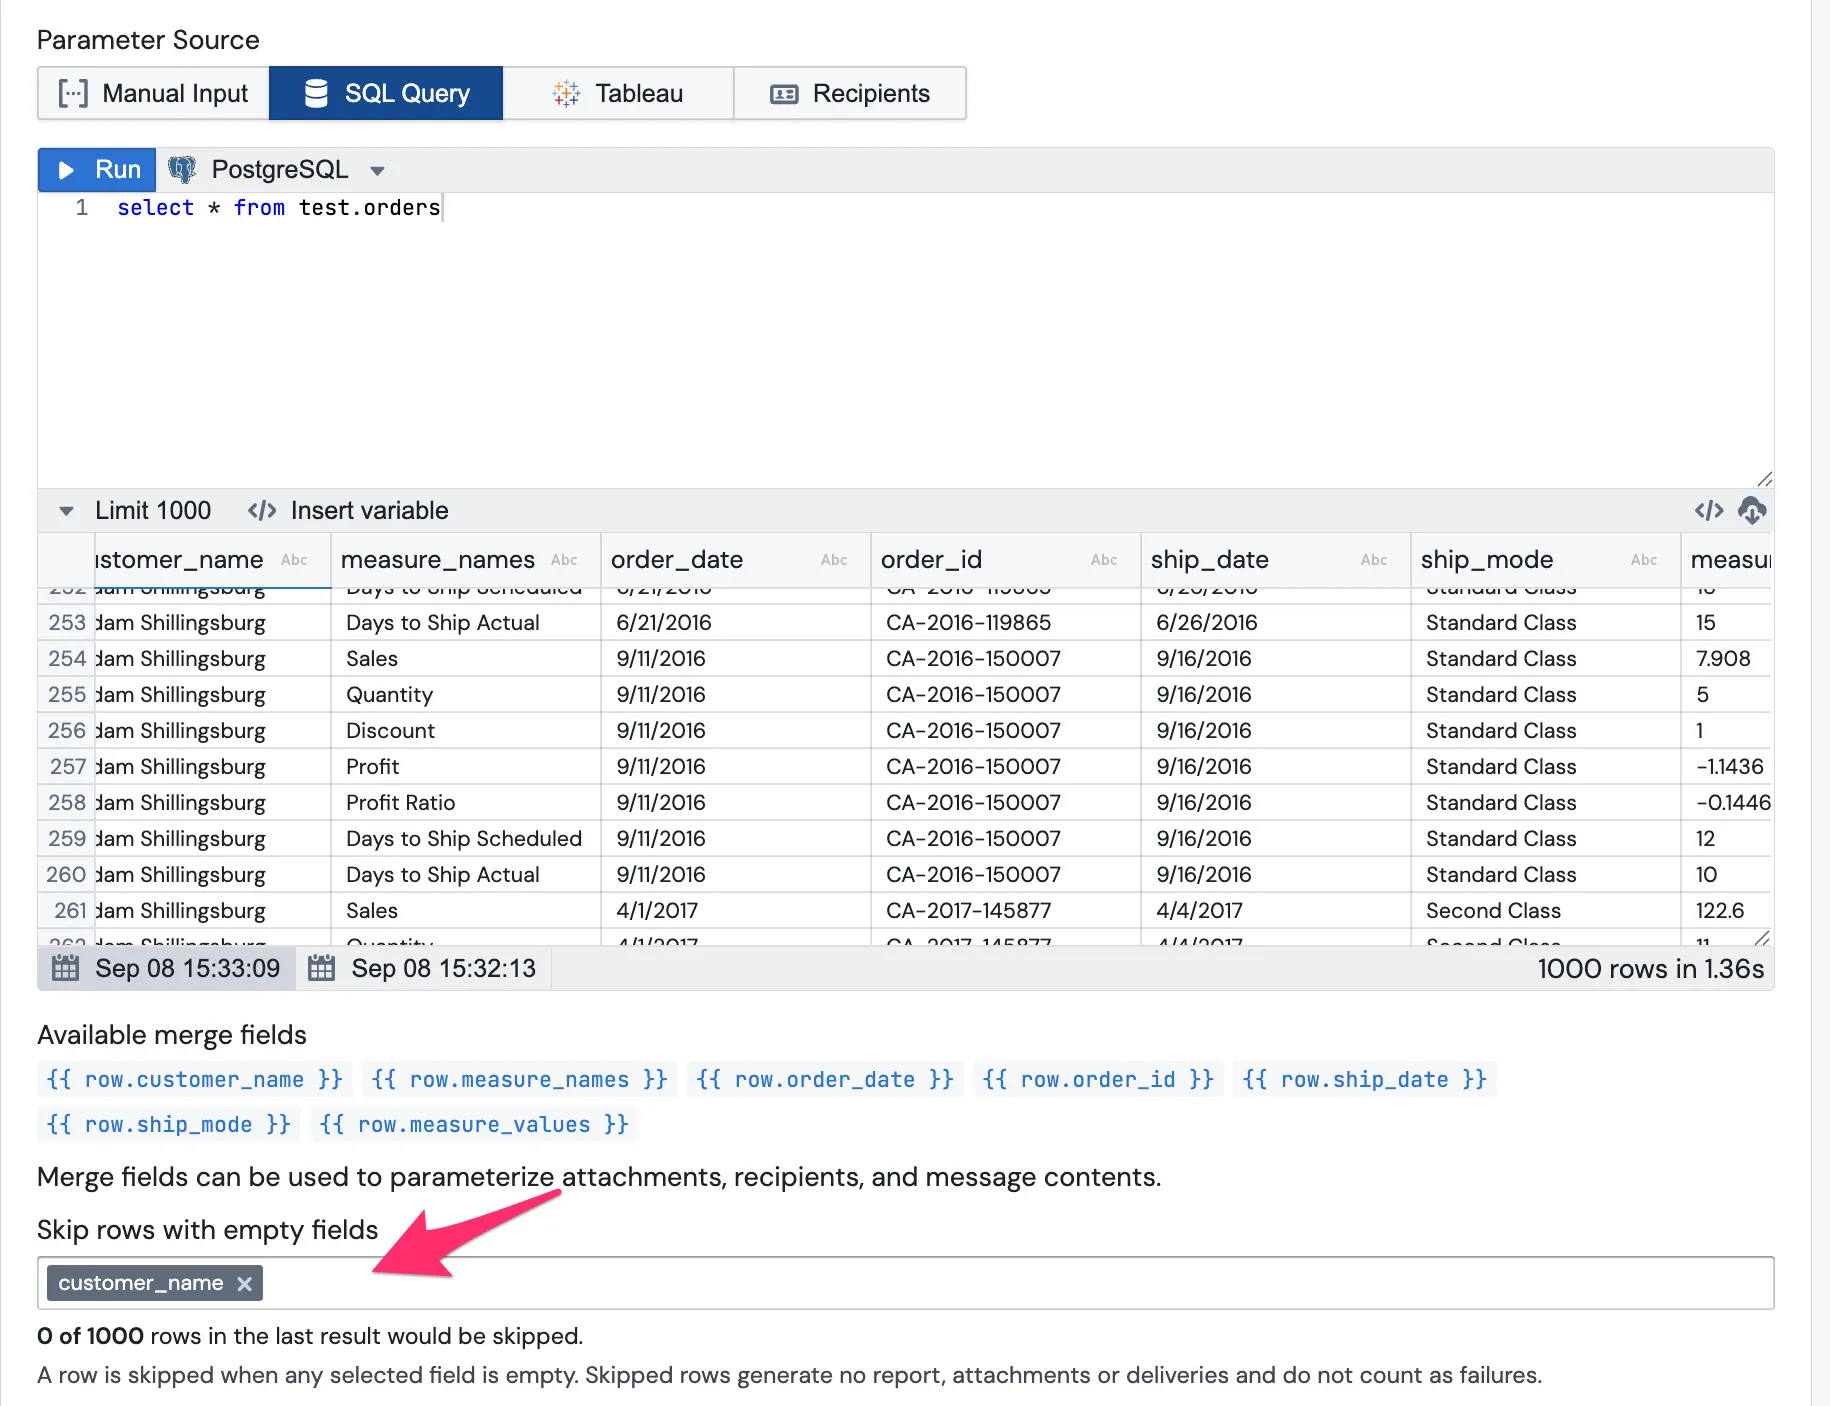Select the SQL Query tab

(x=386, y=93)
